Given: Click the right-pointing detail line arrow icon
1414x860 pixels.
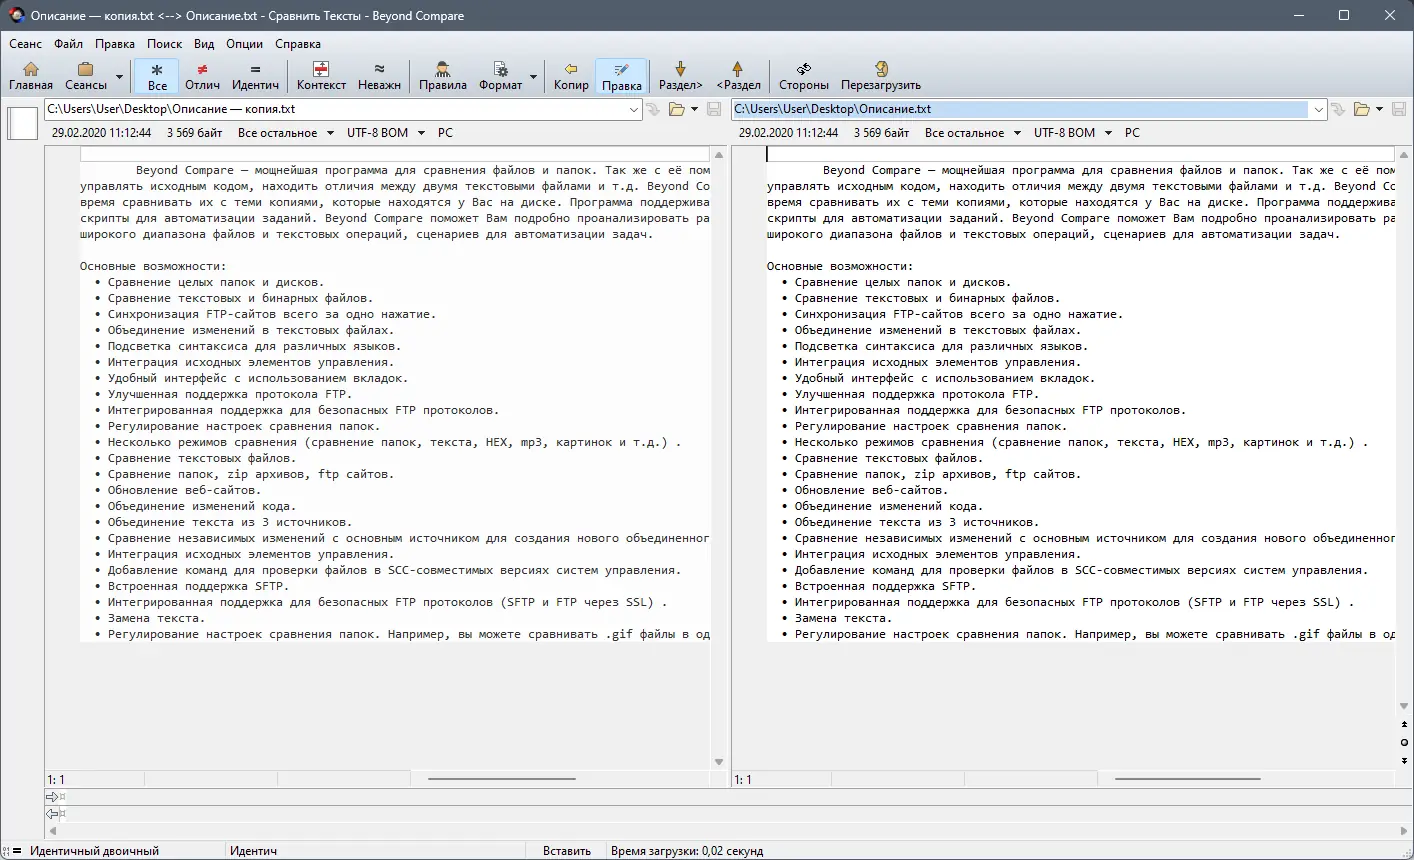Looking at the screenshot, I should tap(53, 797).
